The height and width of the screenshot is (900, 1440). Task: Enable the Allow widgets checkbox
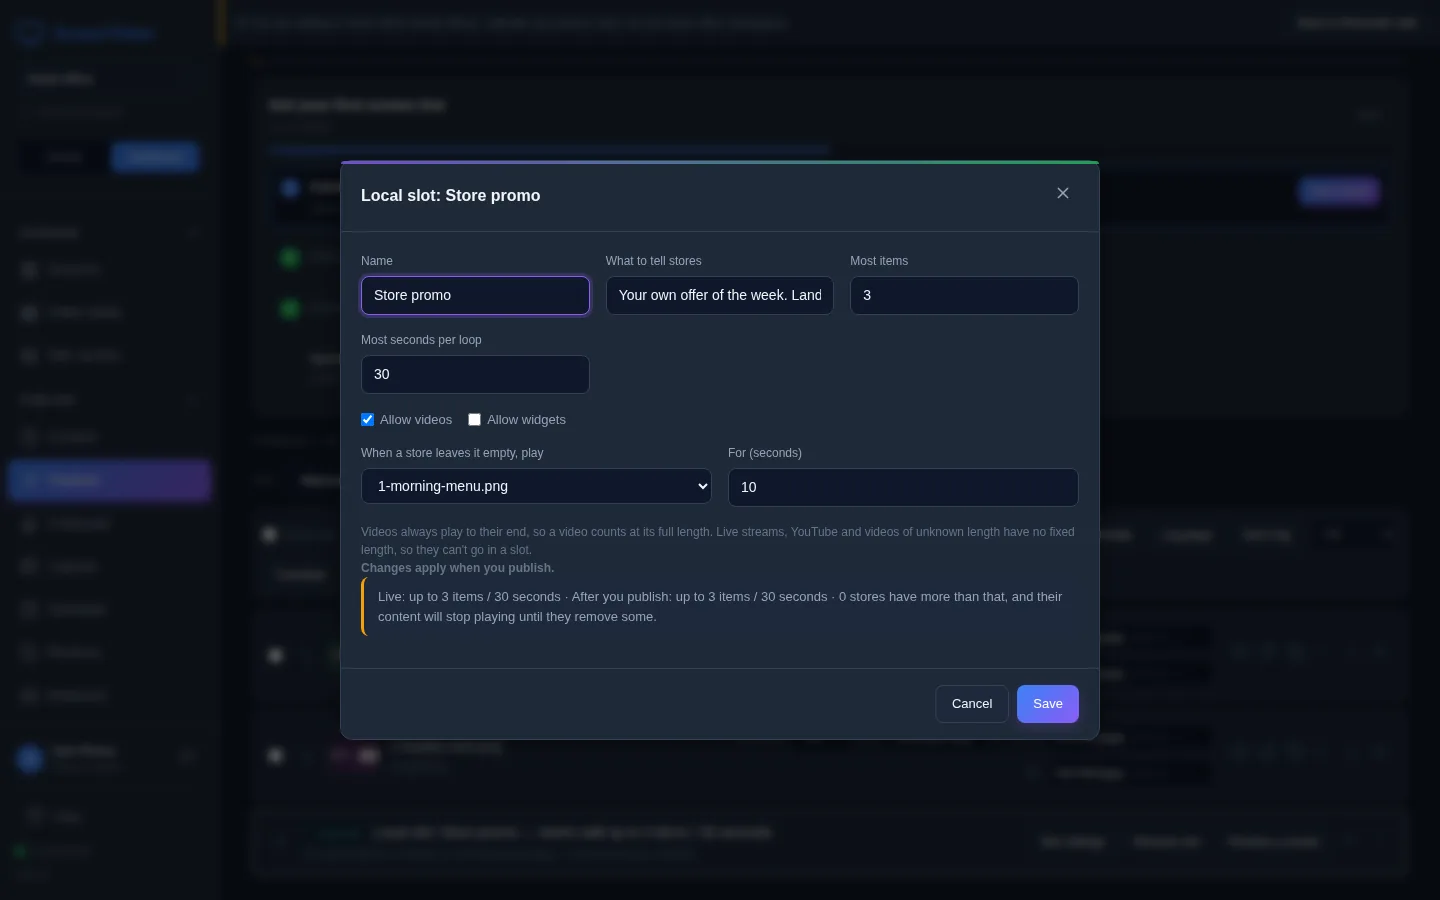[474, 420]
